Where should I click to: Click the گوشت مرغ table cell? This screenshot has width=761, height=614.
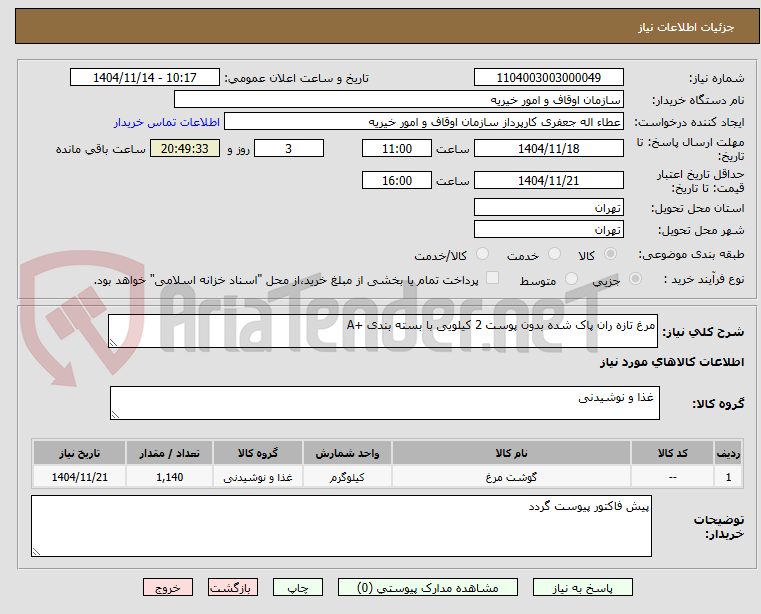(x=511, y=478)
